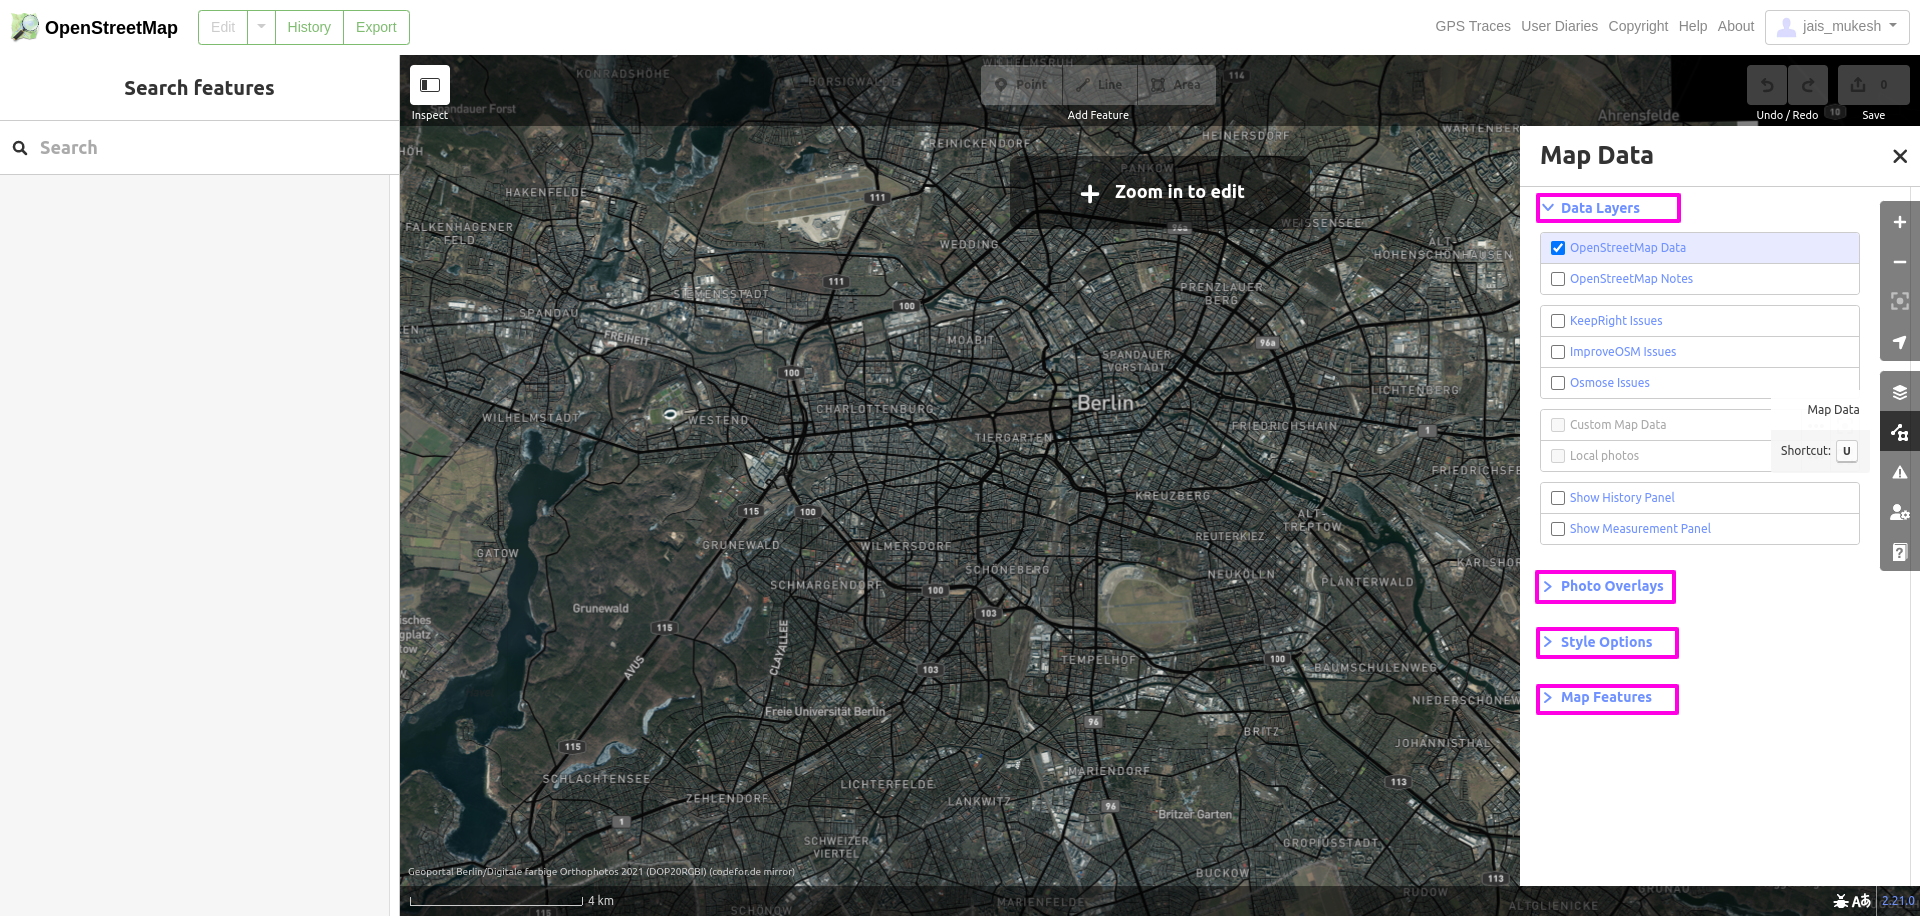The image size is (1920, 916).
Task: Open the About page
Action: 1735,26
